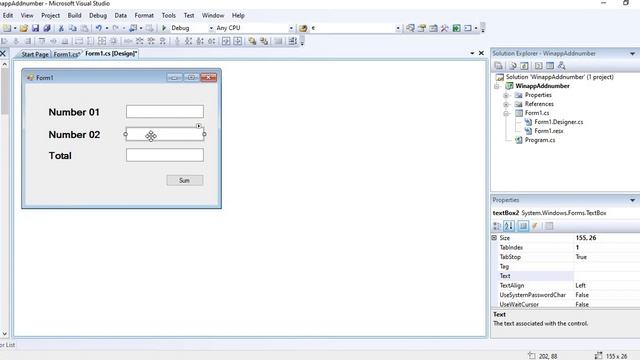Click the Save All icon

pyautogui.click(x=47, y=28)
